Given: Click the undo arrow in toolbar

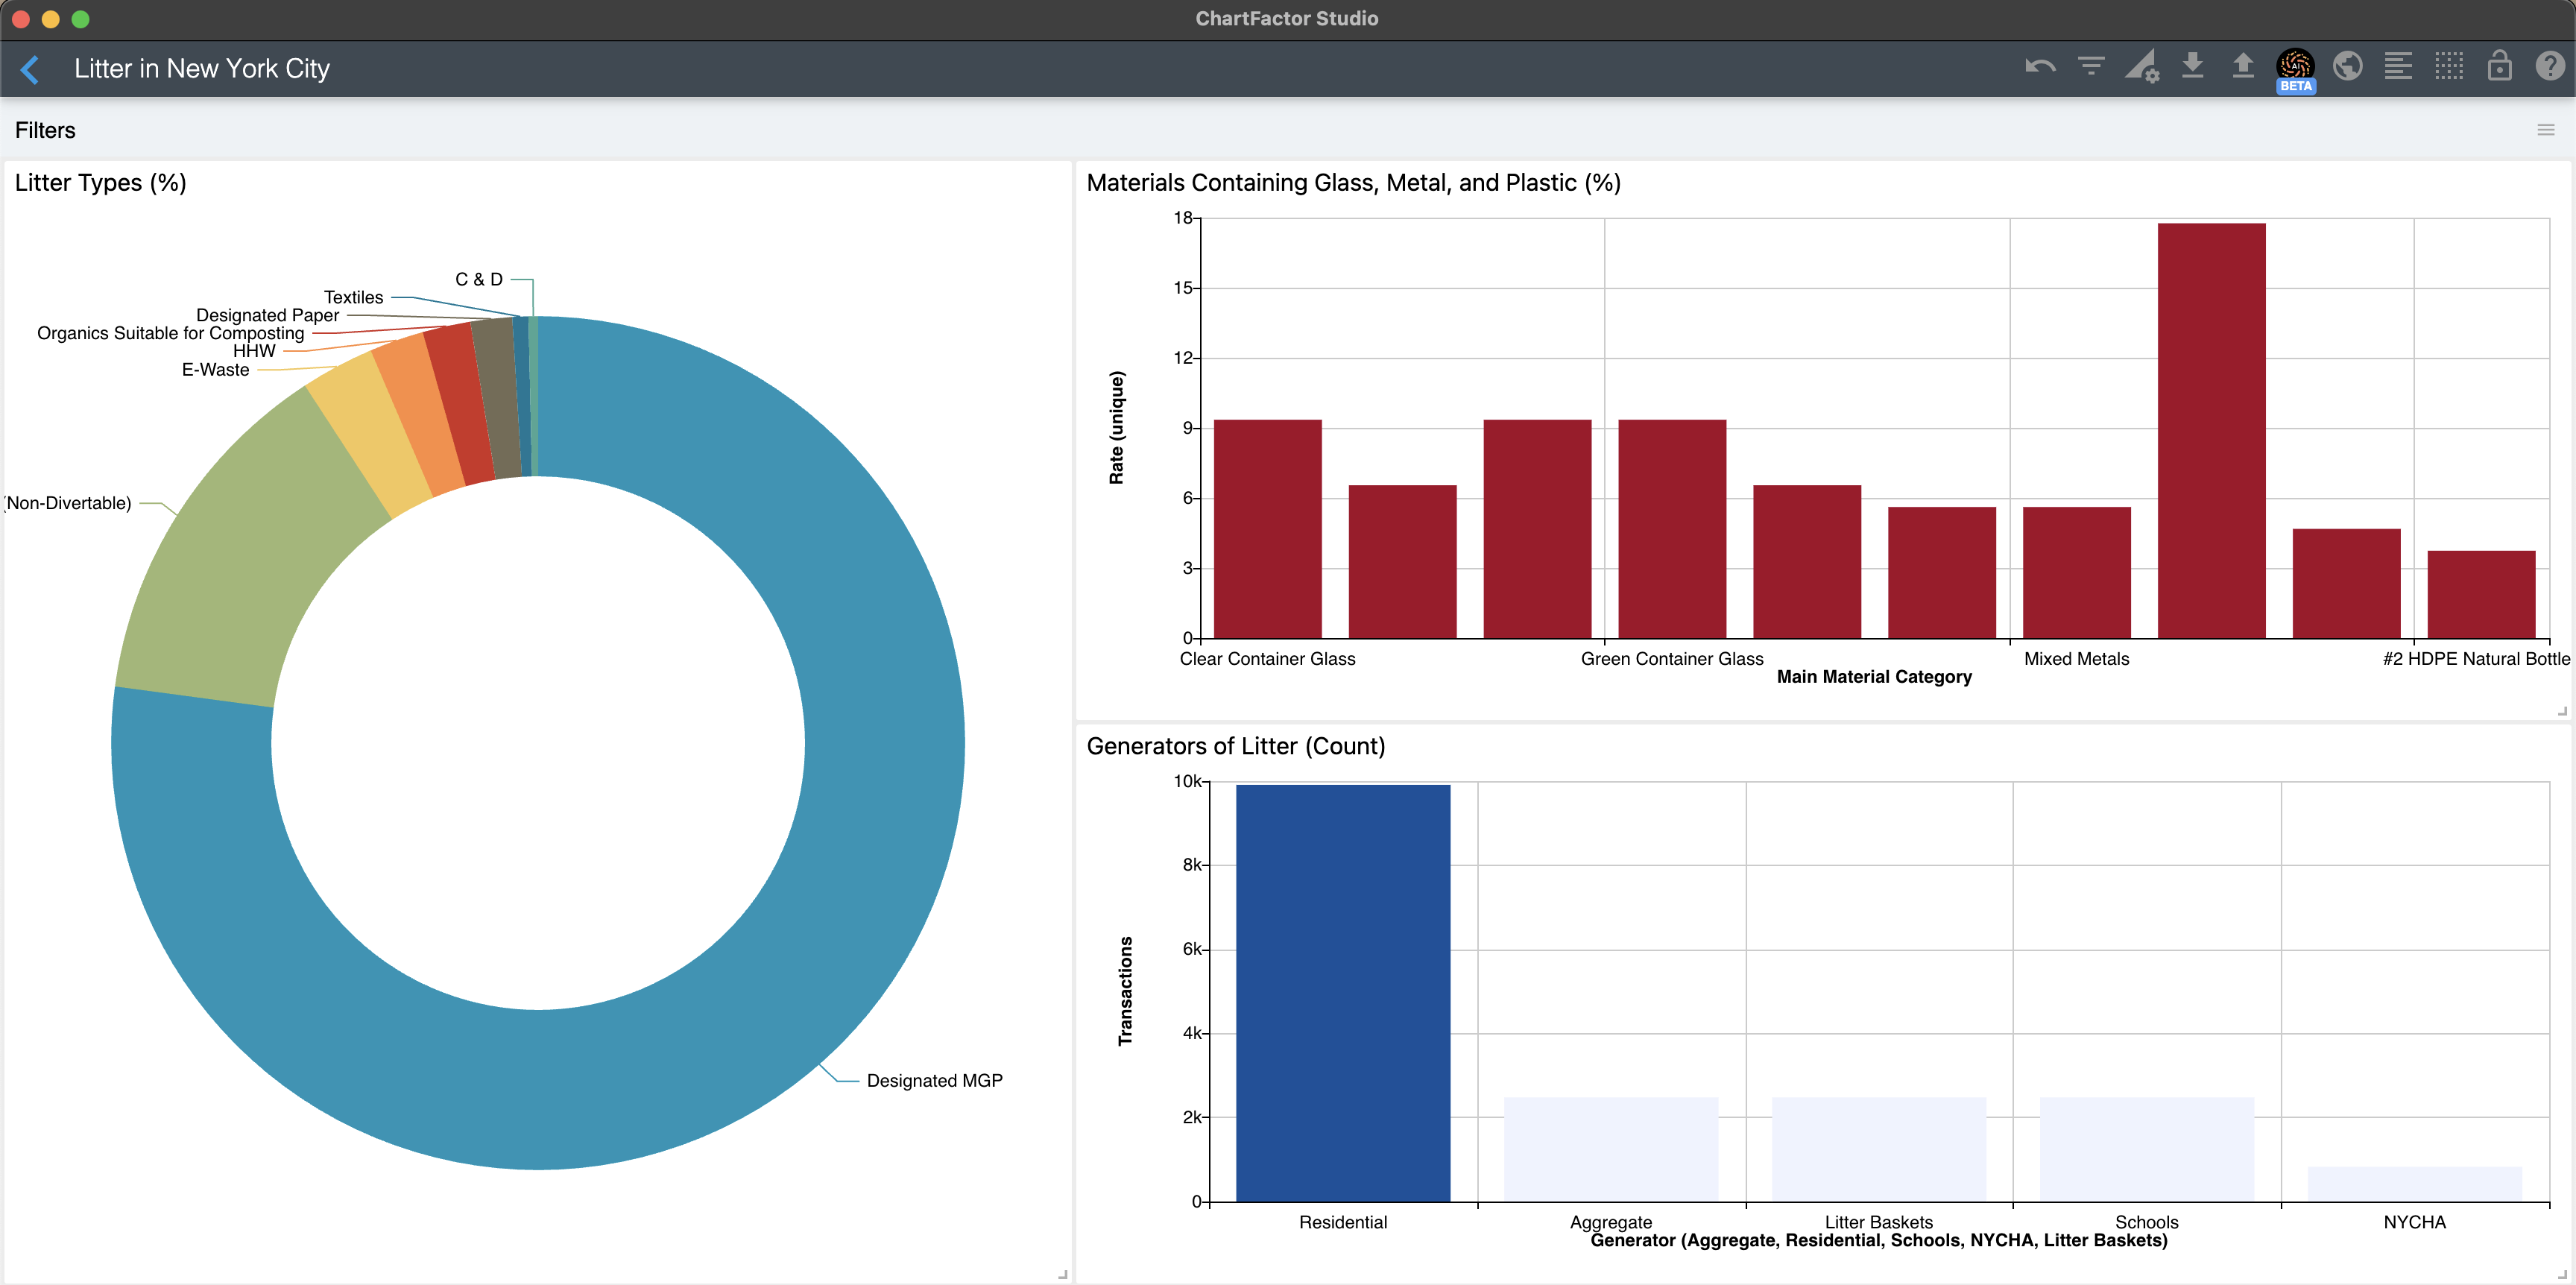Looking at the screenshot, I should point(2040,67).
